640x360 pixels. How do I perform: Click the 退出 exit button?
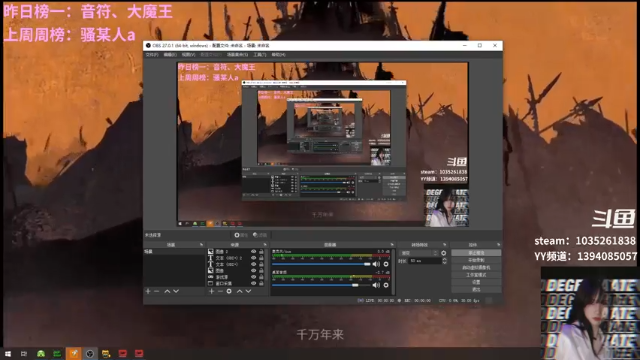pos(476,290)
